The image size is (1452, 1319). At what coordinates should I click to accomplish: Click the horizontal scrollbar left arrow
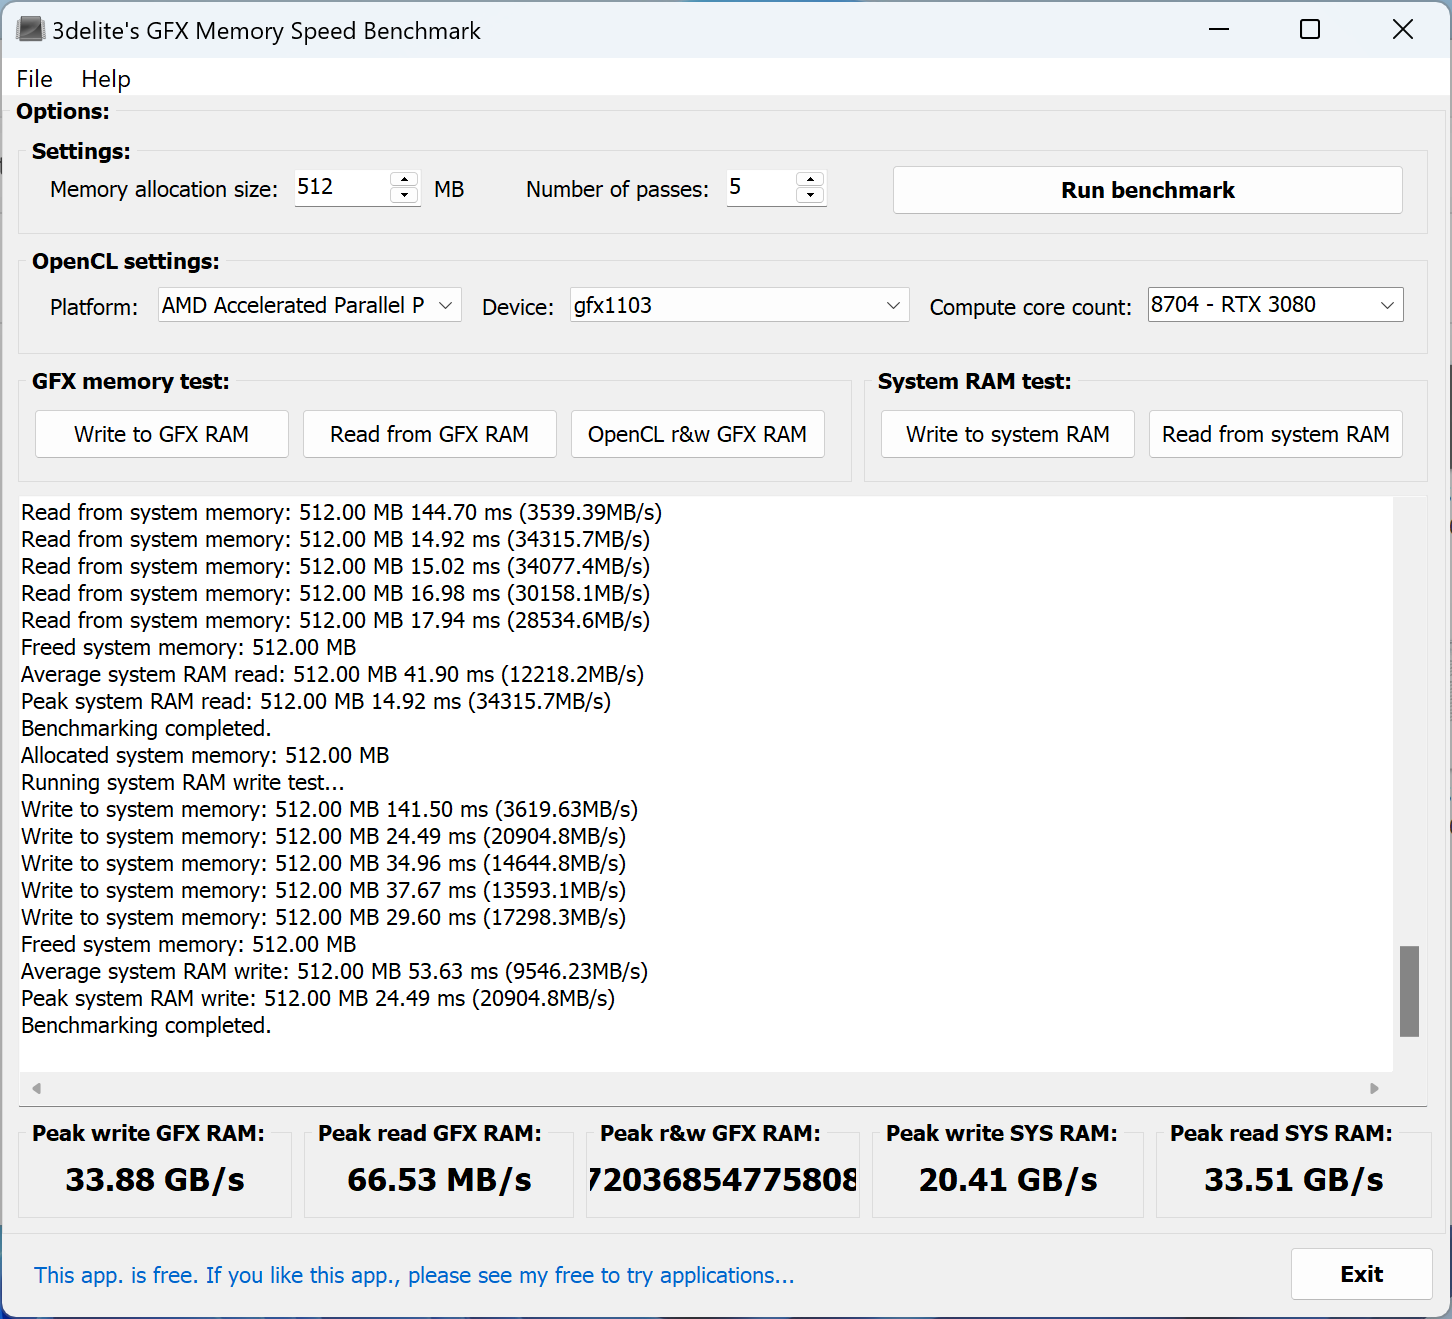36,1088
